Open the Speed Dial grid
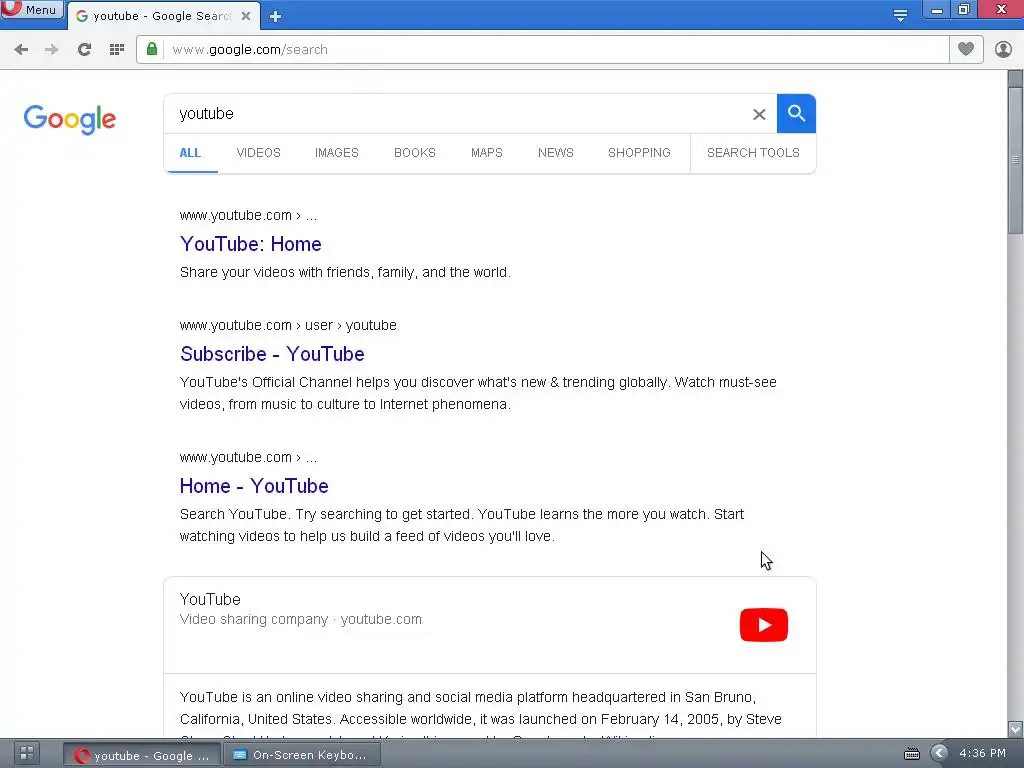Screen dimensions: 1024x768 click(x=117, y=50)
